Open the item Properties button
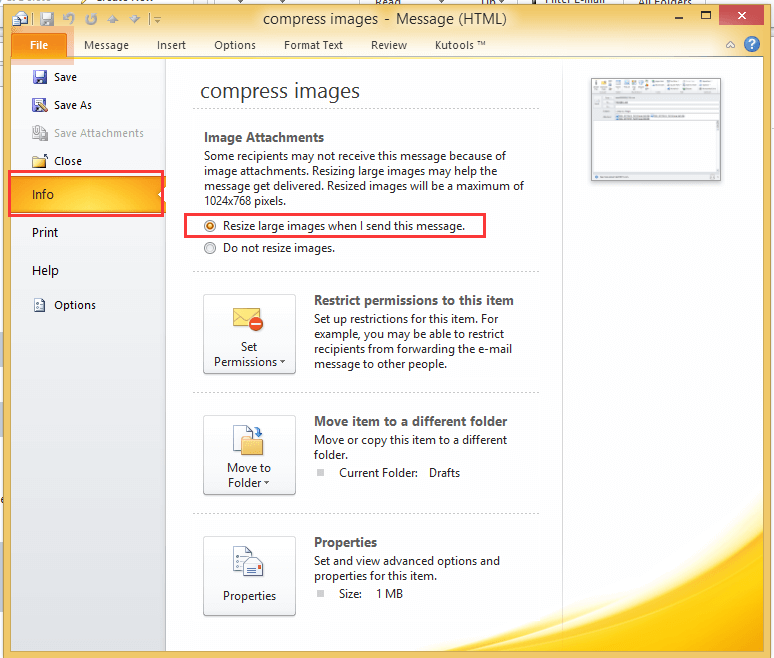The image size is (774, 658). click(x=249, y=575)
